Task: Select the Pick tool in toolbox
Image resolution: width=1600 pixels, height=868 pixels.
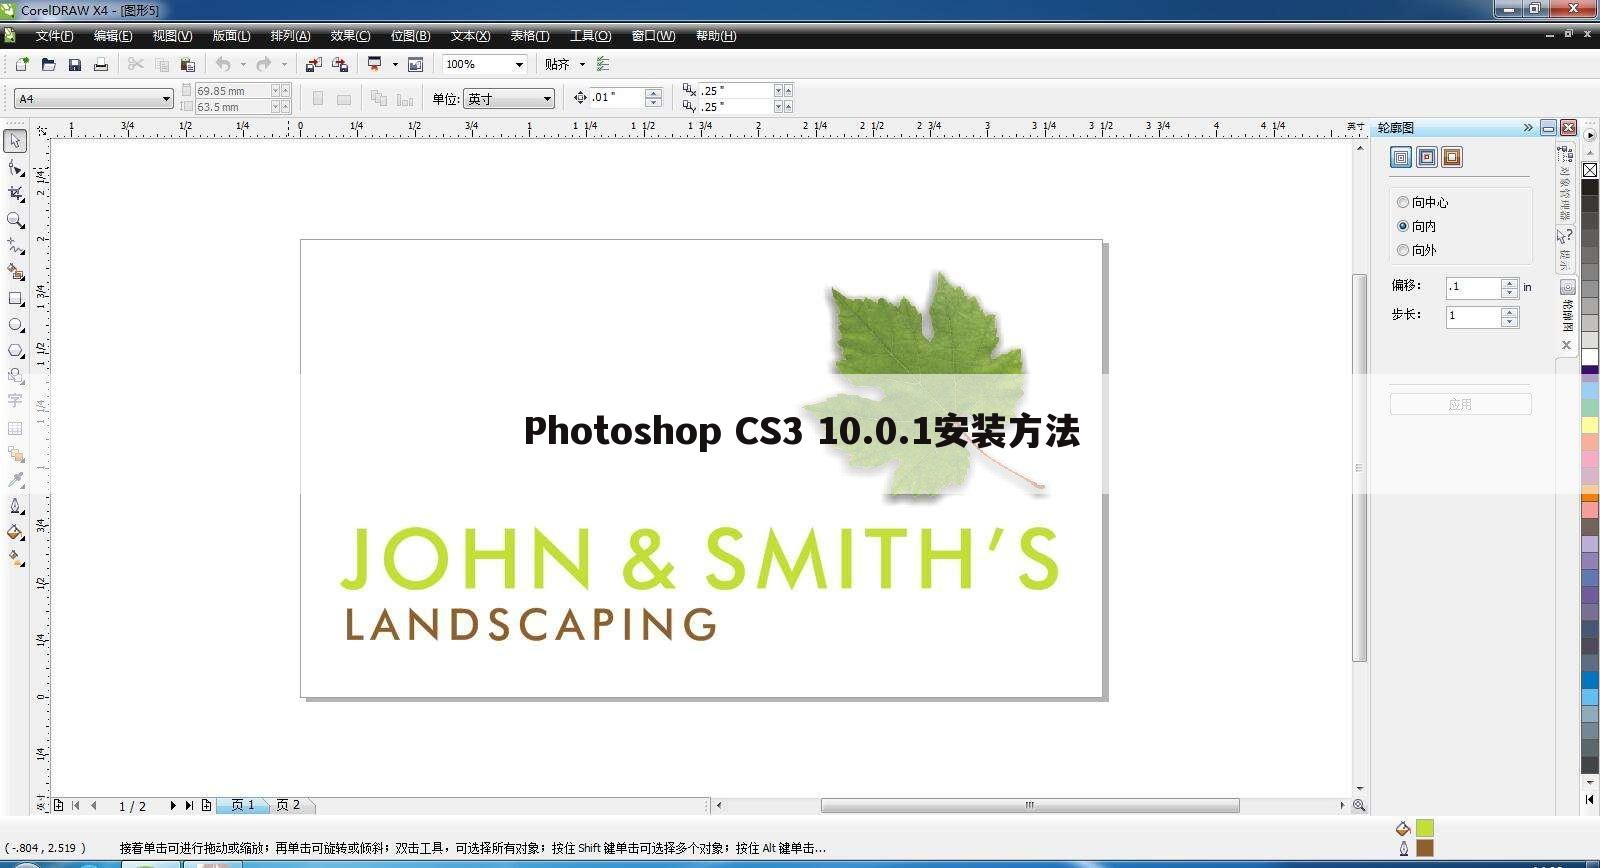Action: (x=16, y=141)
